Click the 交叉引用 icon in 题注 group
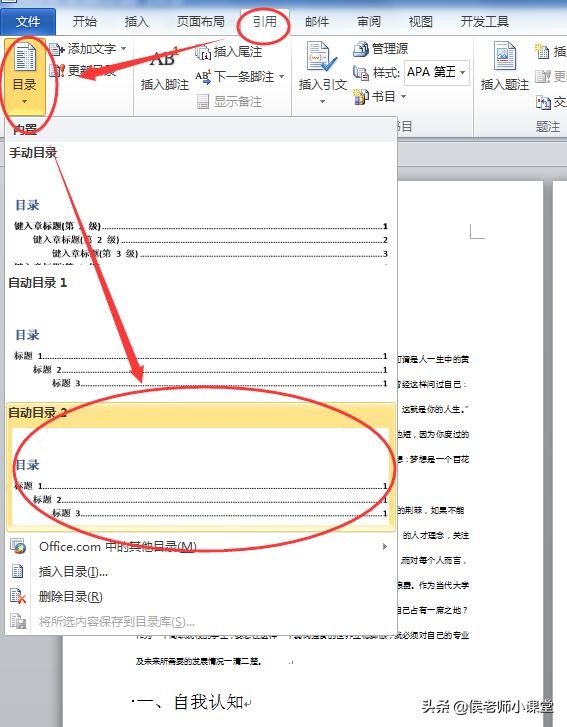 click(543, 102)
